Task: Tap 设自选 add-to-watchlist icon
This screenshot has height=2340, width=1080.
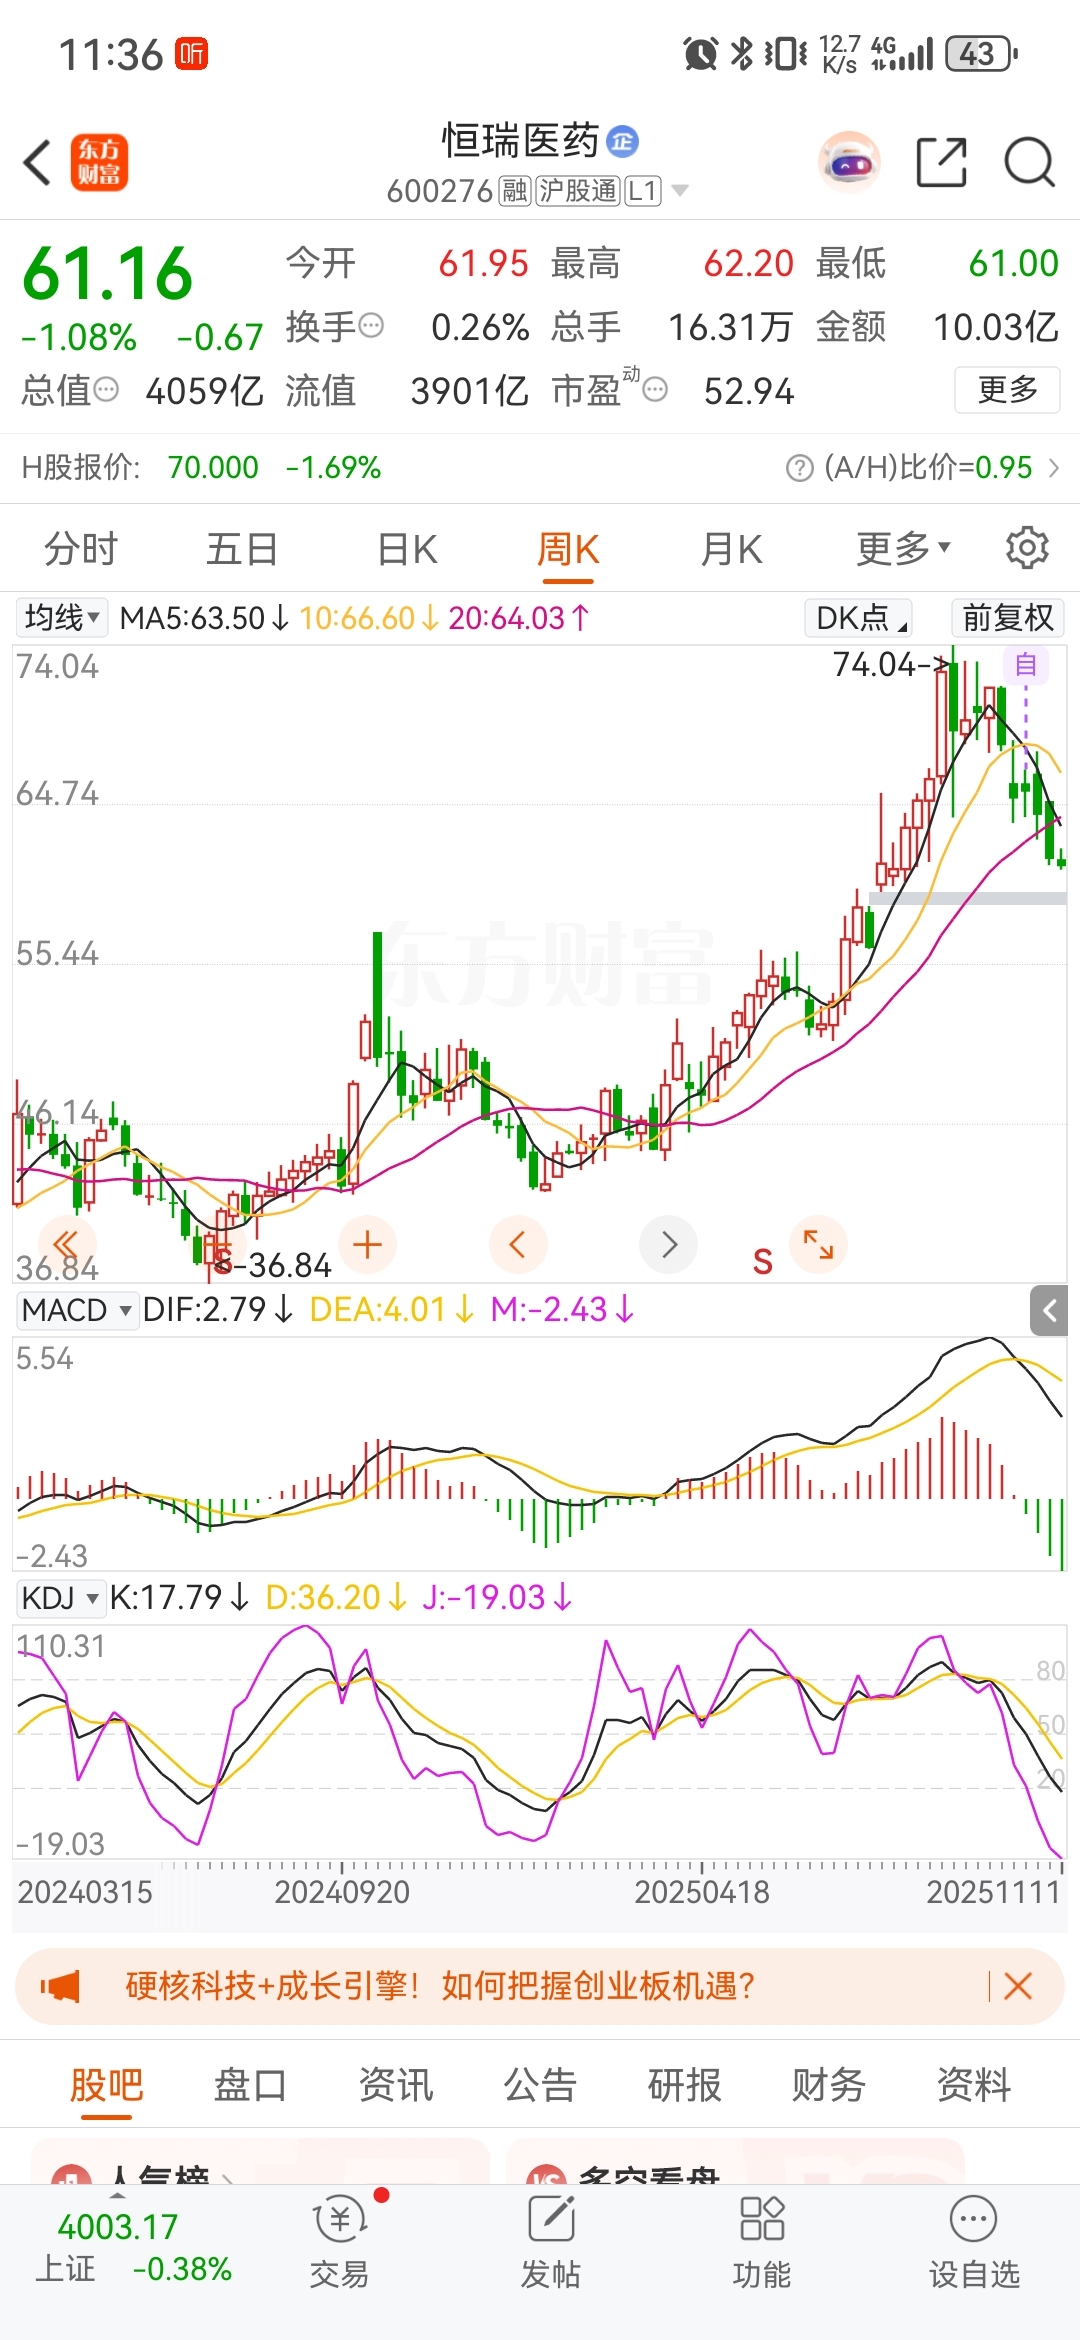Action: point(974,2240)
